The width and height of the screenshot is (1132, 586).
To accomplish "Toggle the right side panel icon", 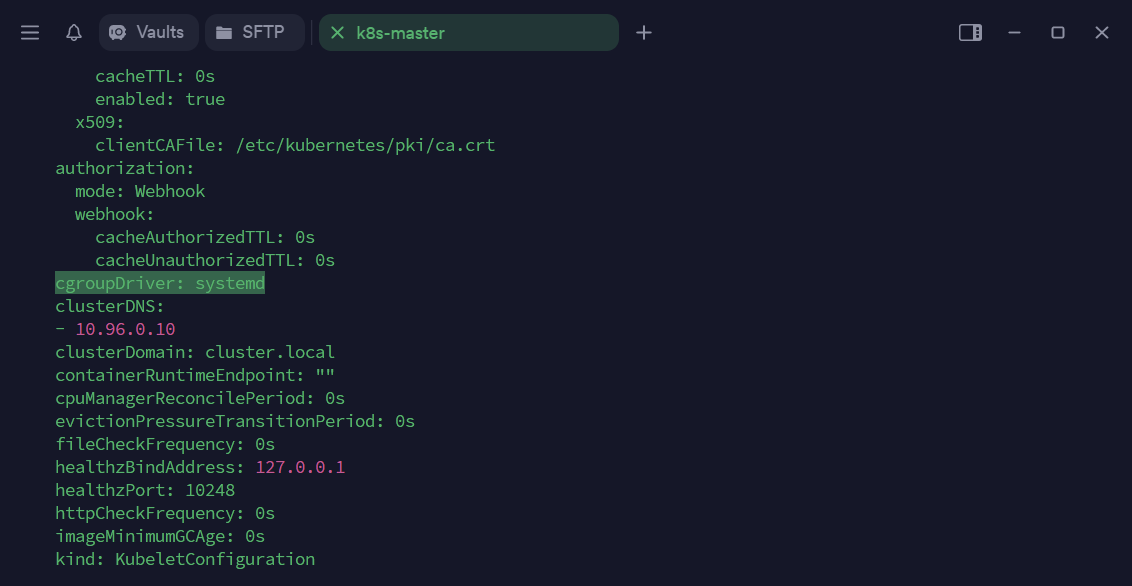I will [970, 33].
